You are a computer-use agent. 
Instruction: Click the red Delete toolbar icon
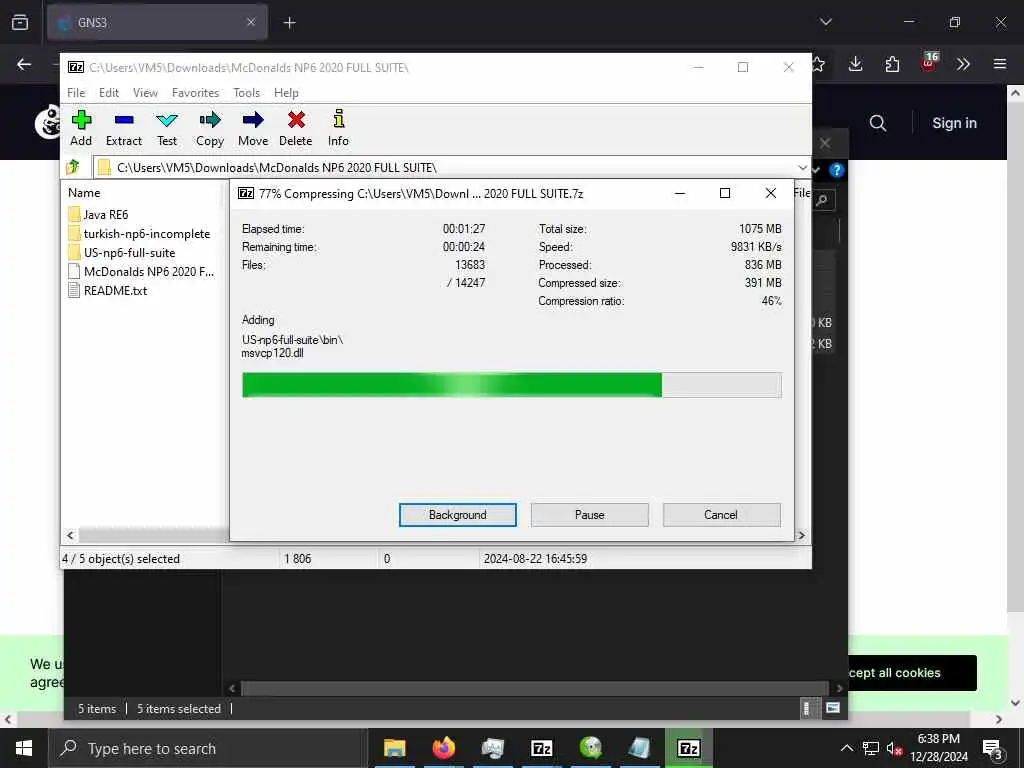click(x=296, y=128)
